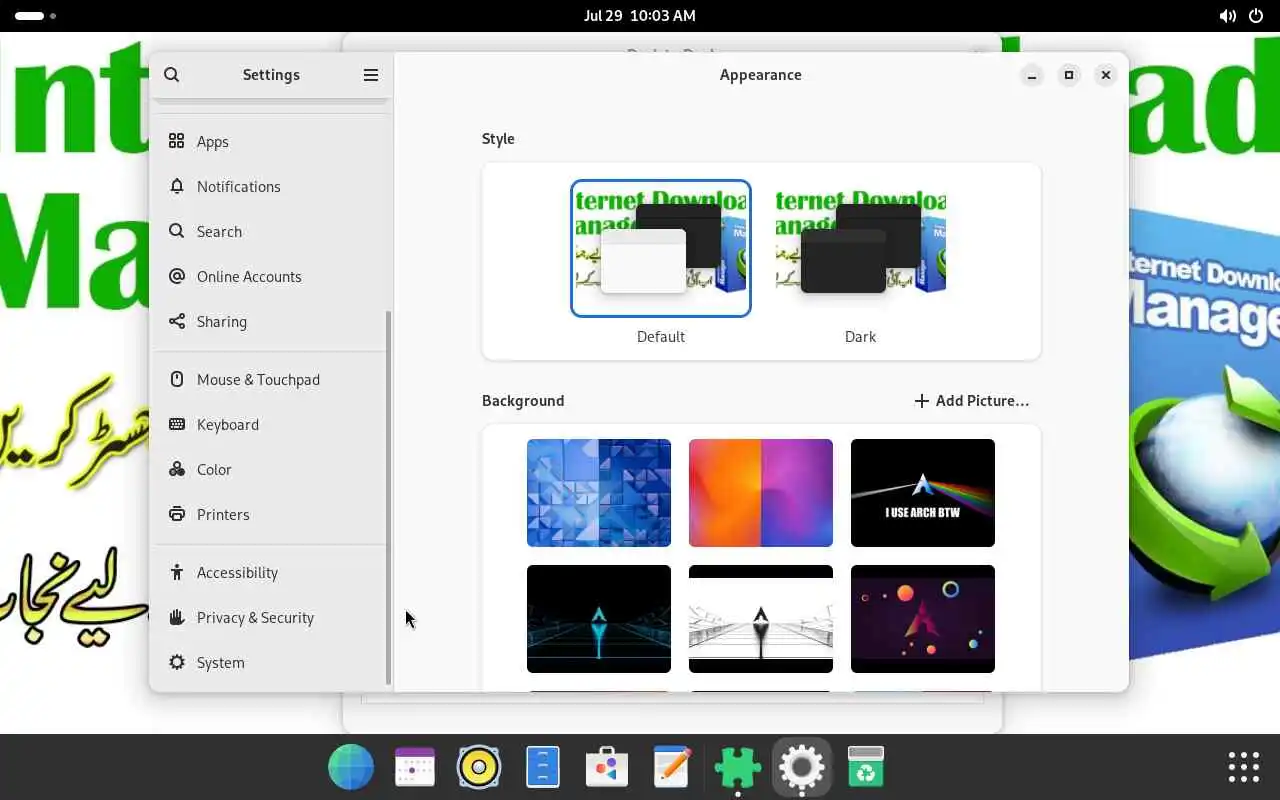Go to Privacy & Security
Viewport: 1280px width, 800px height.
pyautogui.click(x=270, y=618)
